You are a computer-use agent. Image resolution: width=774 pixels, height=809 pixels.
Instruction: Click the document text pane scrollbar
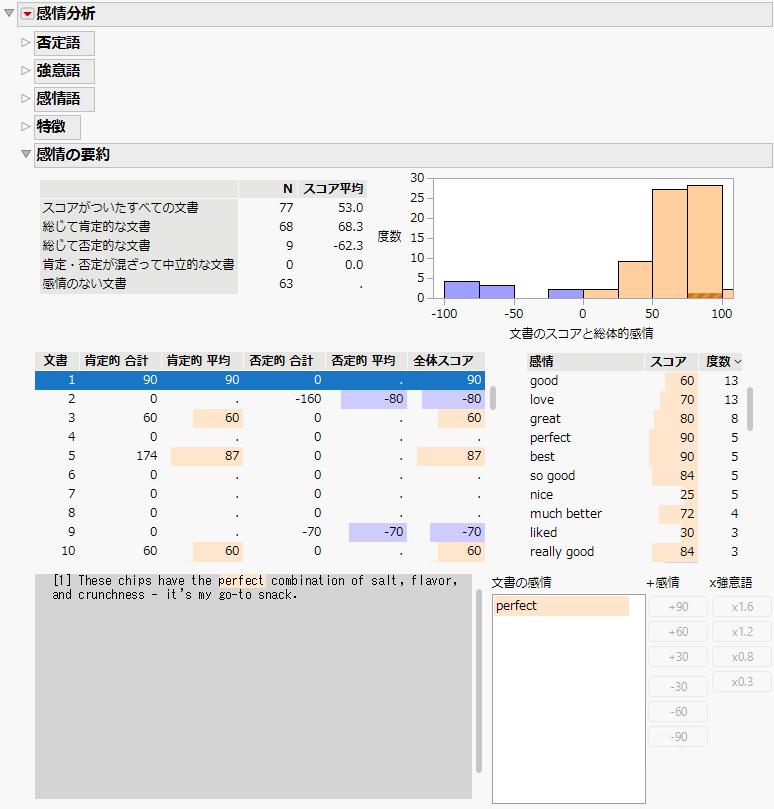point(479,681)
